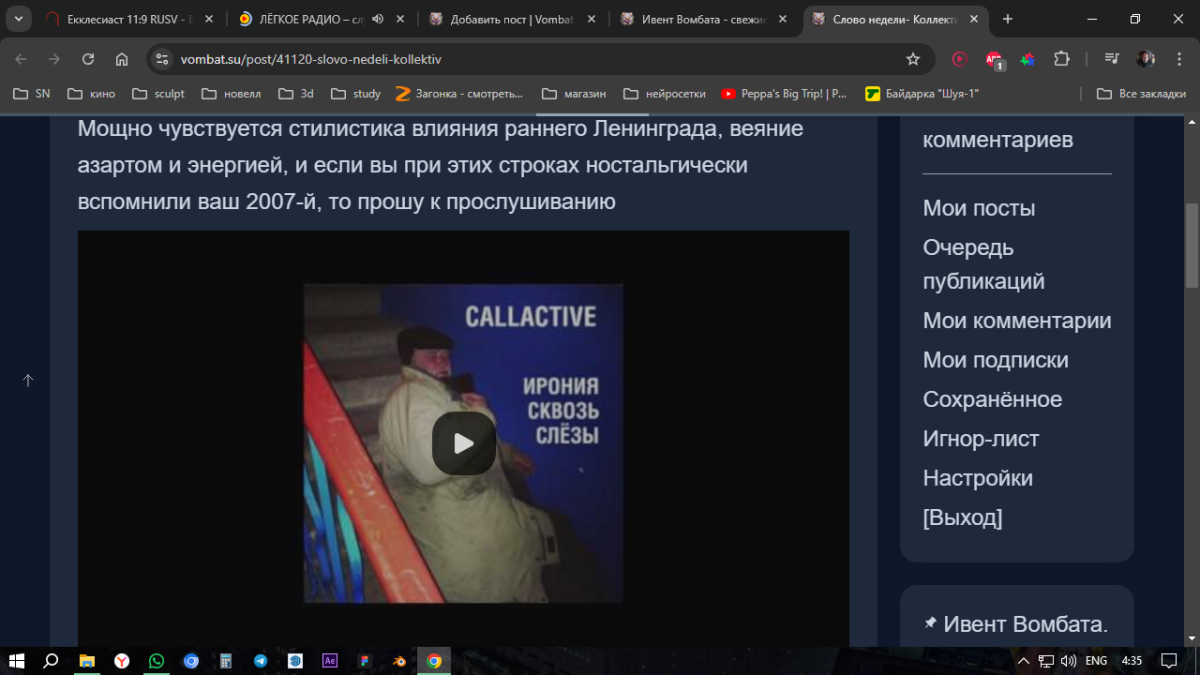This screenshot has height=675, width=1200.
Task: Open Мои комментарии link
Action: click(x=1017, y=321)
